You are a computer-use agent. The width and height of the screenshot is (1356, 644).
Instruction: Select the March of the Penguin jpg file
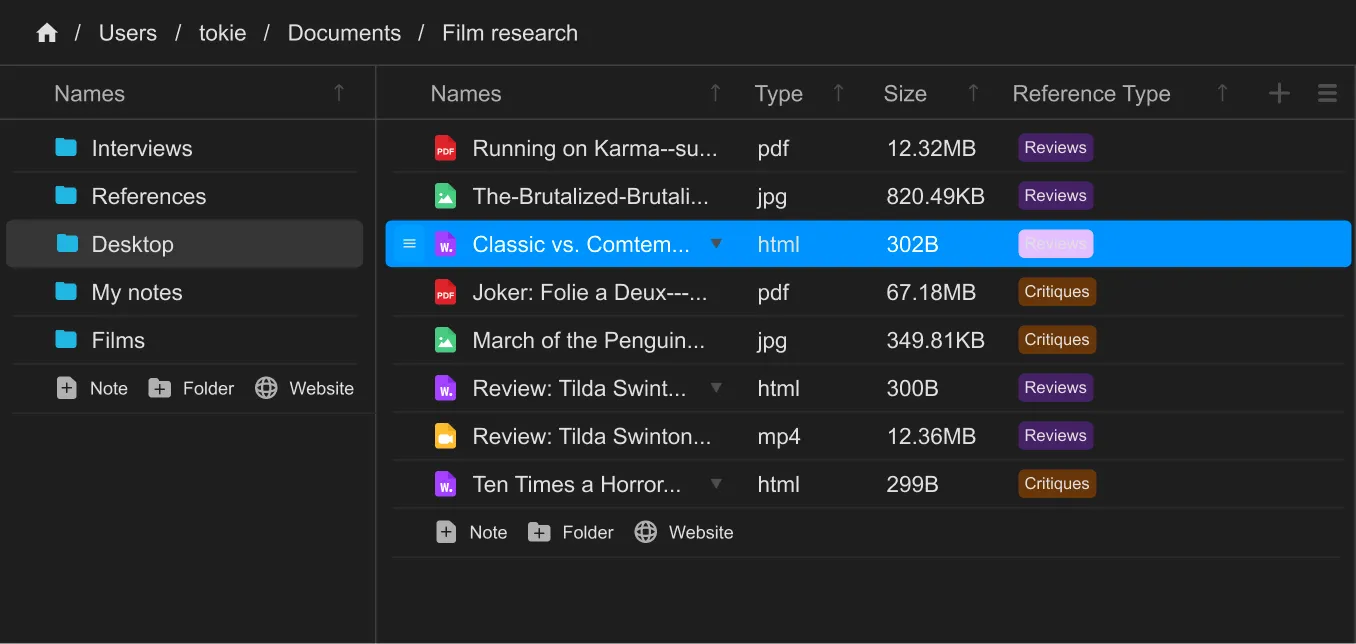coord(588,341)
